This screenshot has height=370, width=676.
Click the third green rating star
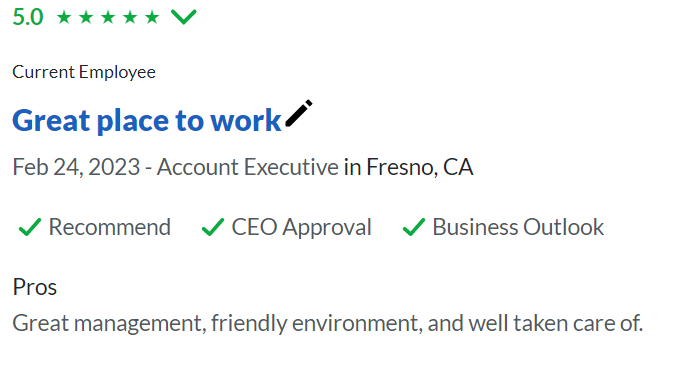click(108, 17)
